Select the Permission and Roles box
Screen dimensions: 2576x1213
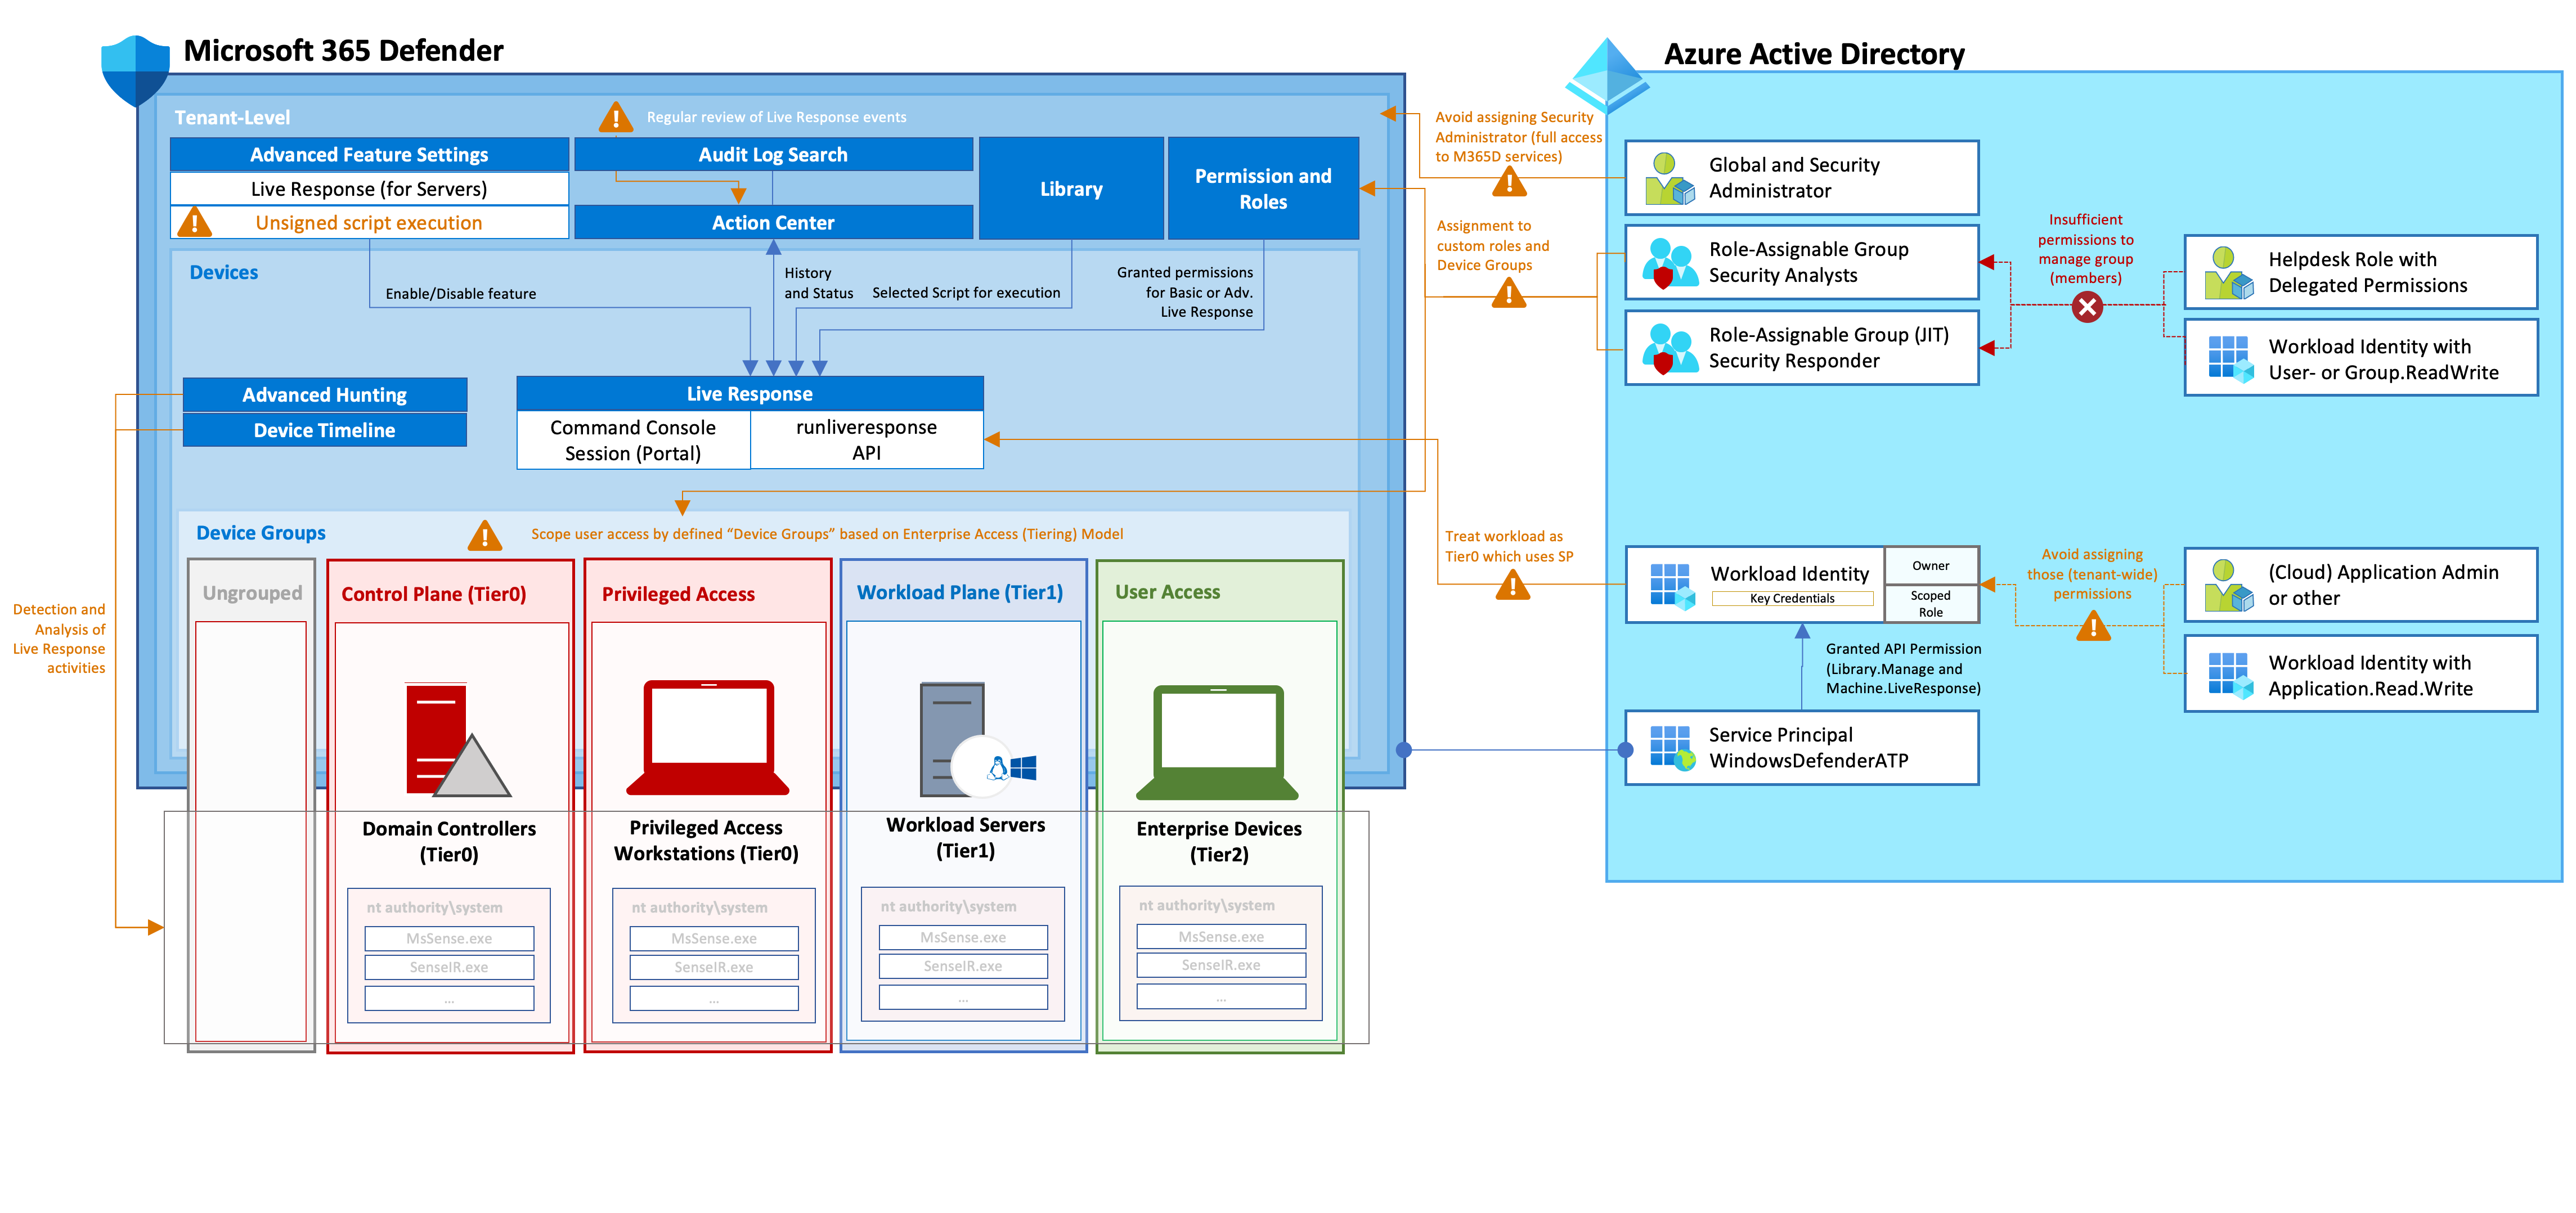pyautogui.click(x=1263, y=189)
